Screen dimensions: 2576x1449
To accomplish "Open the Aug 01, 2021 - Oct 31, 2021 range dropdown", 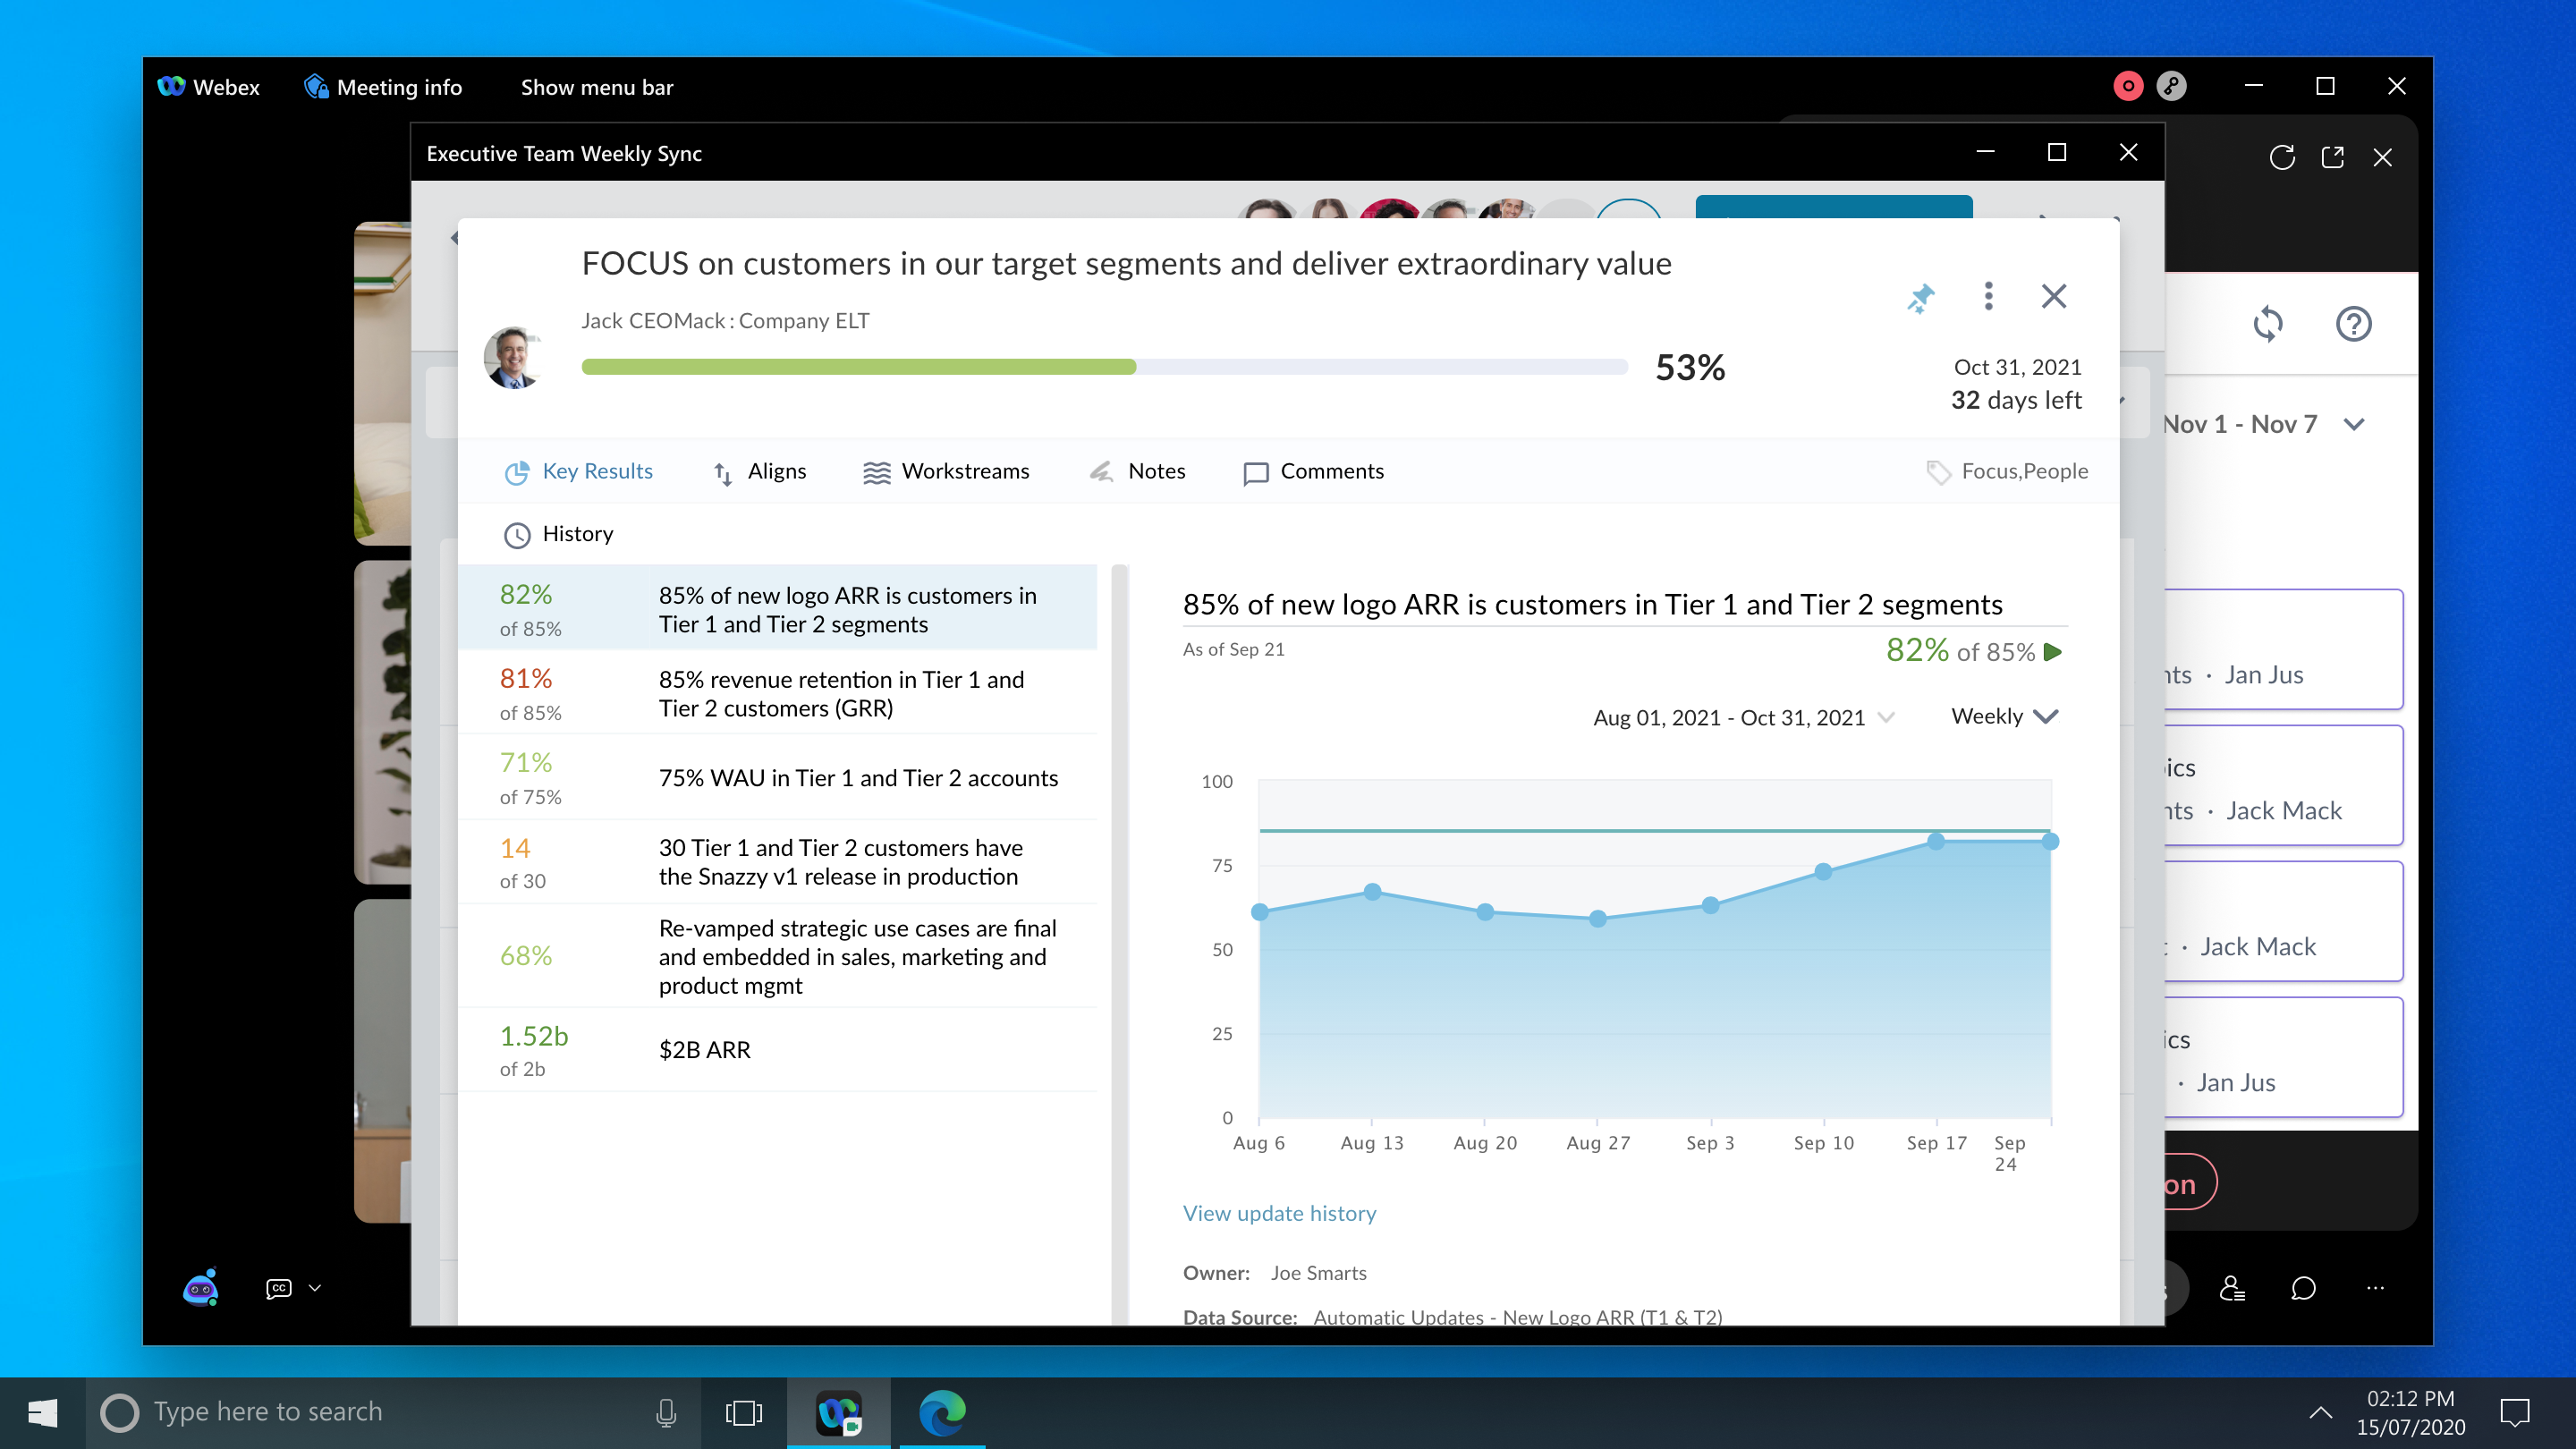I will 1742,717.
